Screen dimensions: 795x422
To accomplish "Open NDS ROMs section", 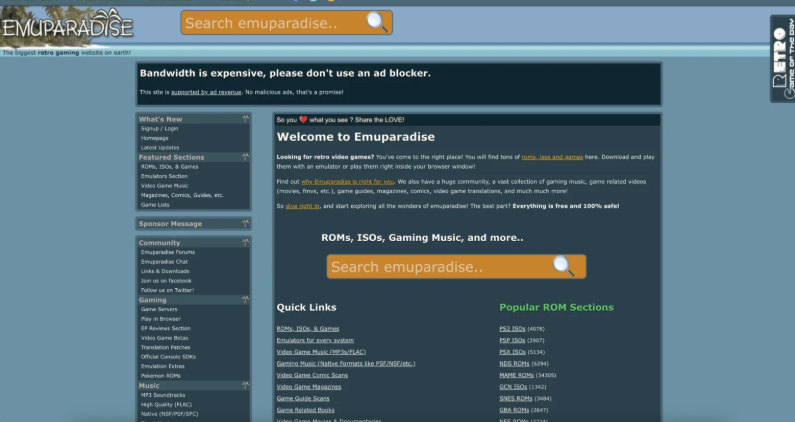I will (514, 364).
